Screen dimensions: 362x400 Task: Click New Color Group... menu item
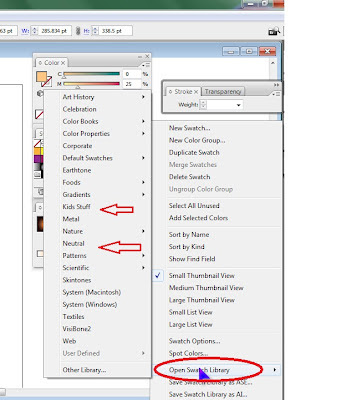[x=217, y=140]
